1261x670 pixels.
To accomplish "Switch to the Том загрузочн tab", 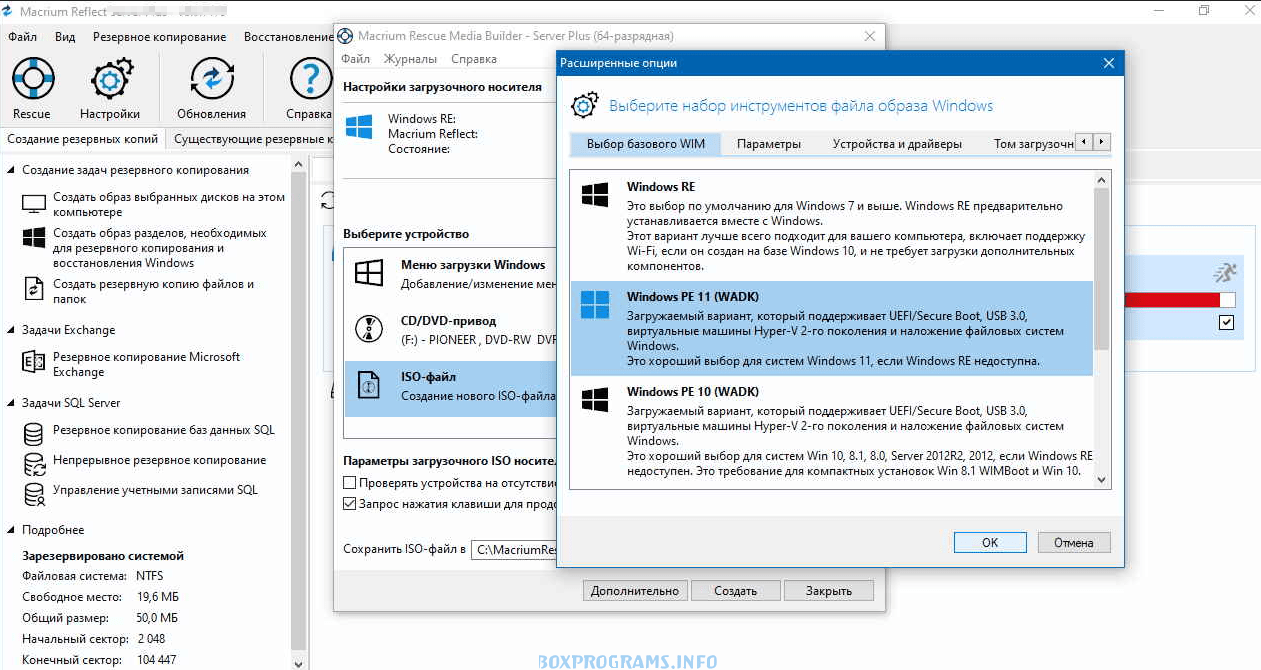I will 1033,143.
